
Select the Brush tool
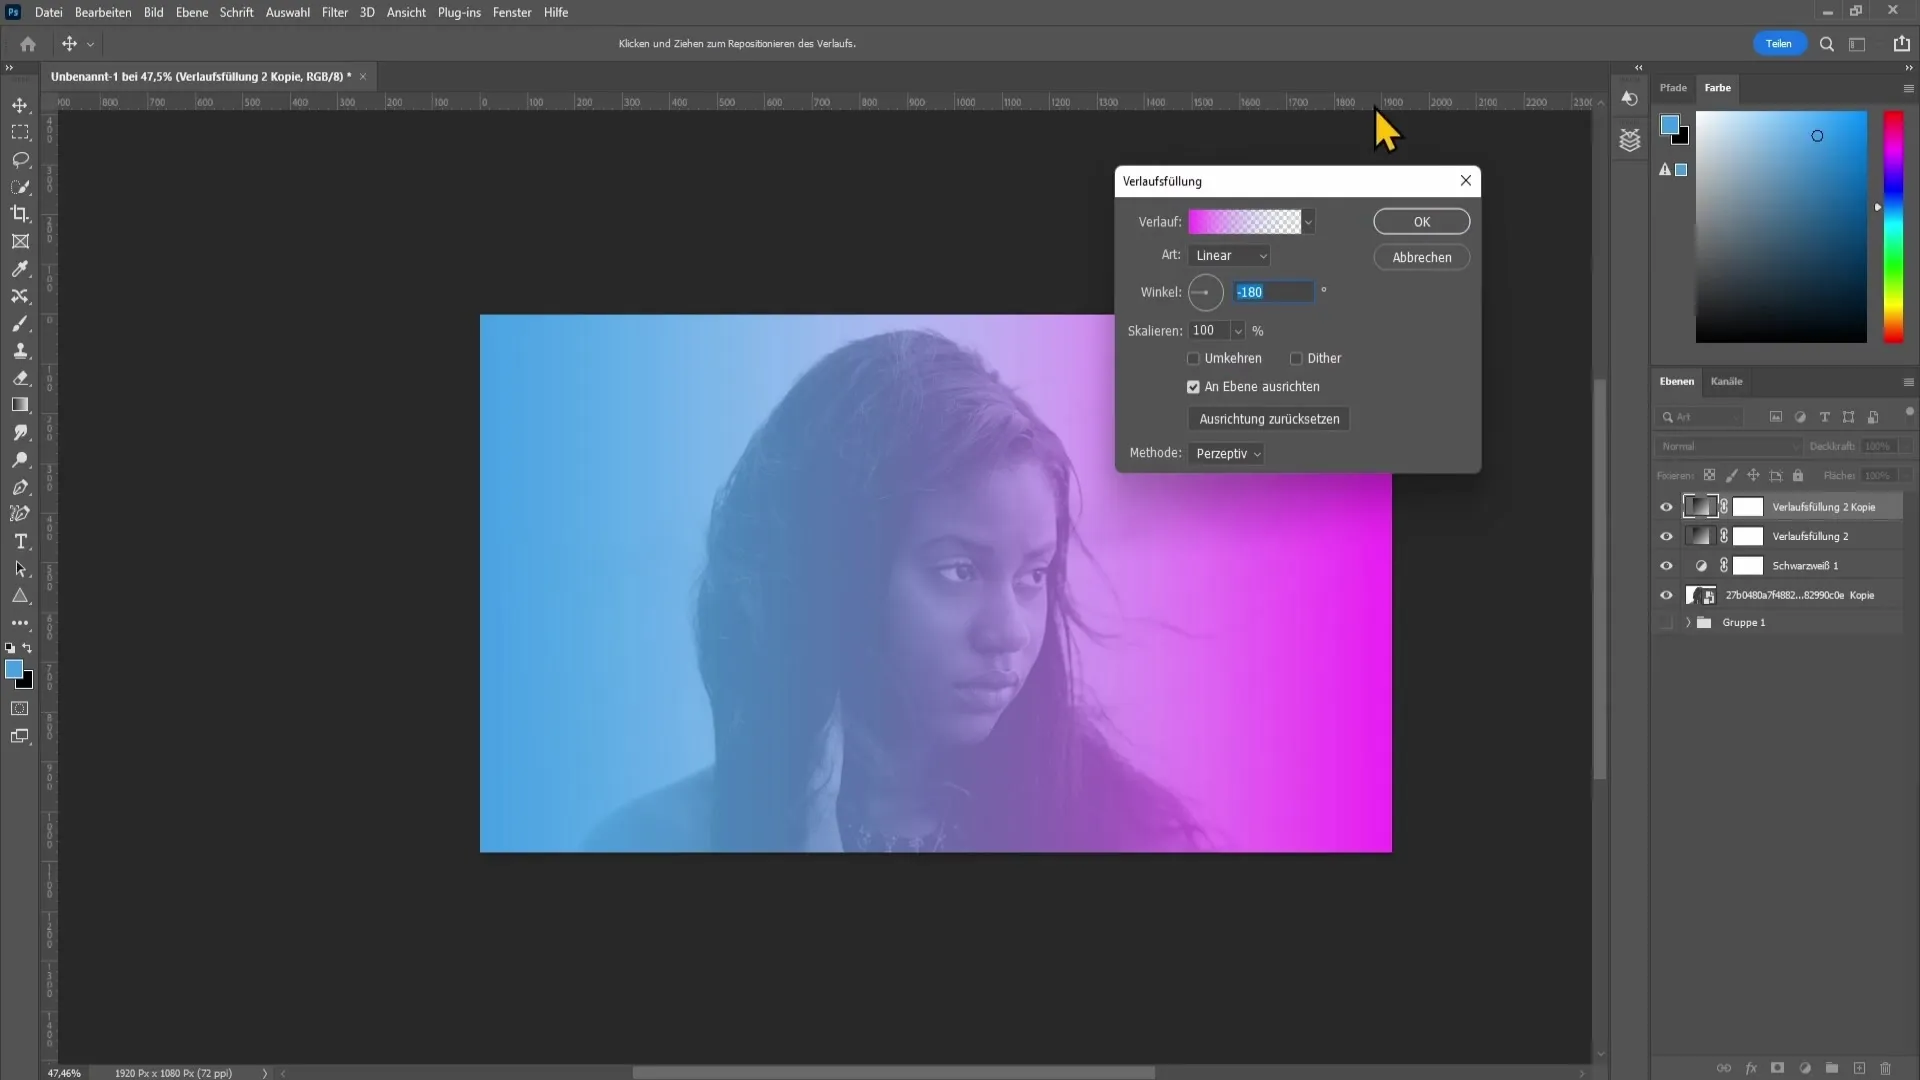20,324
